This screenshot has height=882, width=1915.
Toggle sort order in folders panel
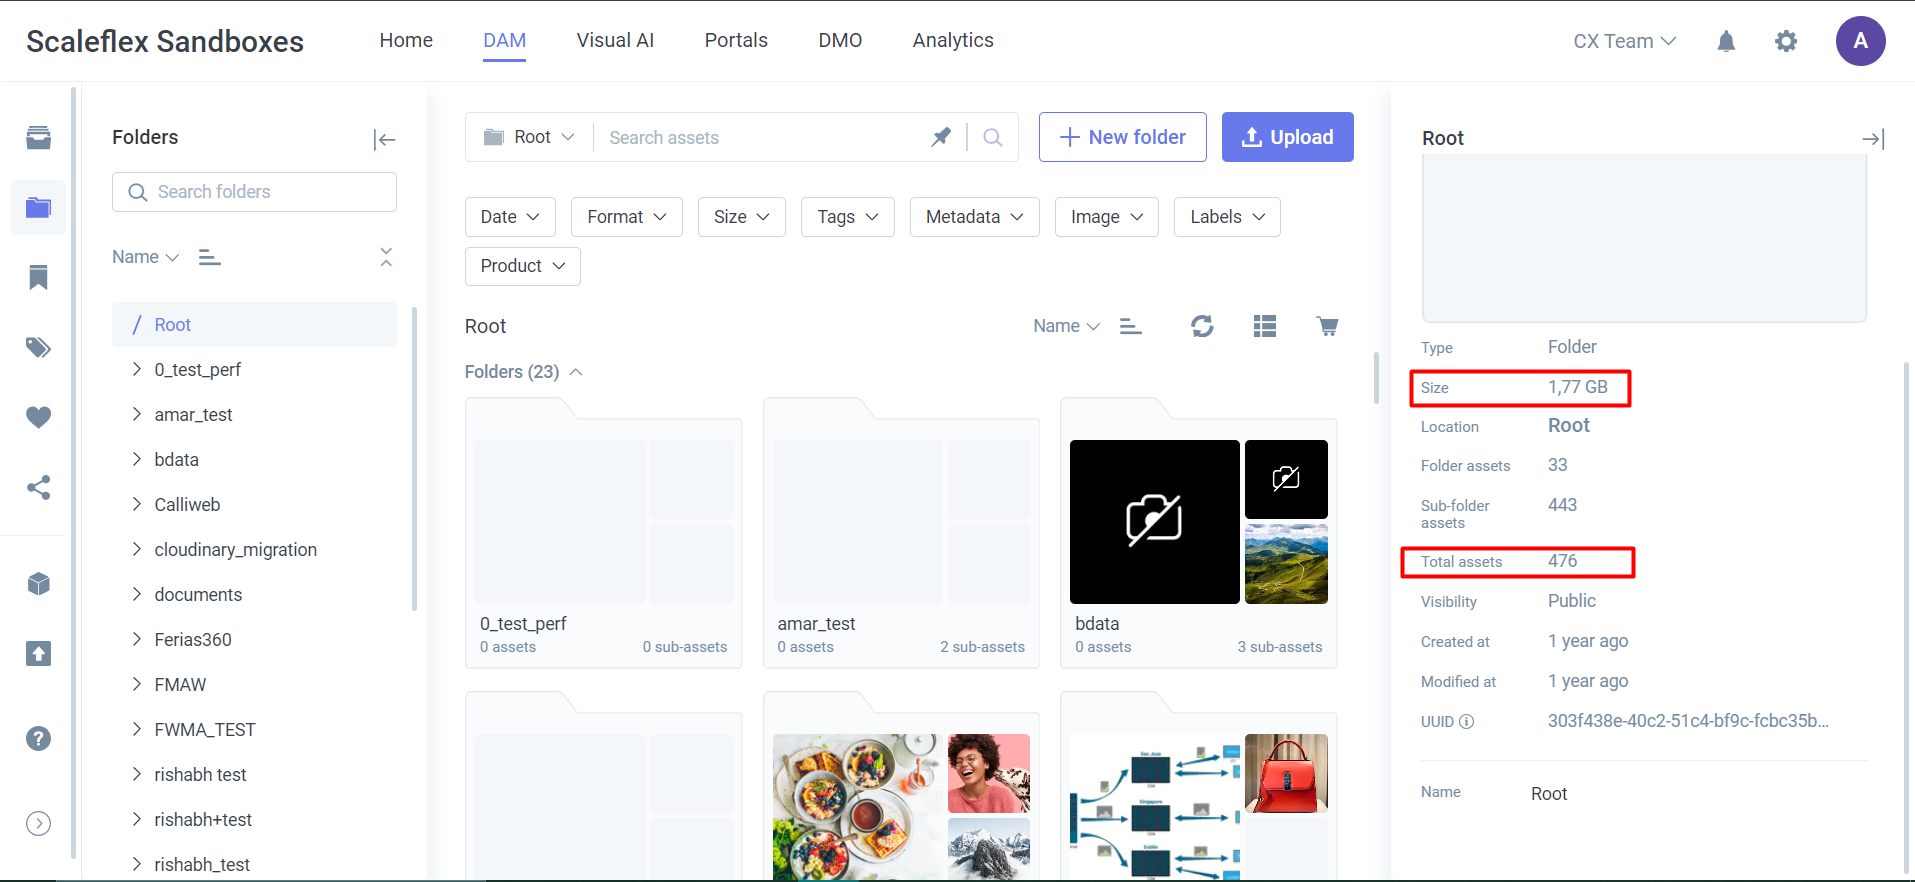point(209,257)
